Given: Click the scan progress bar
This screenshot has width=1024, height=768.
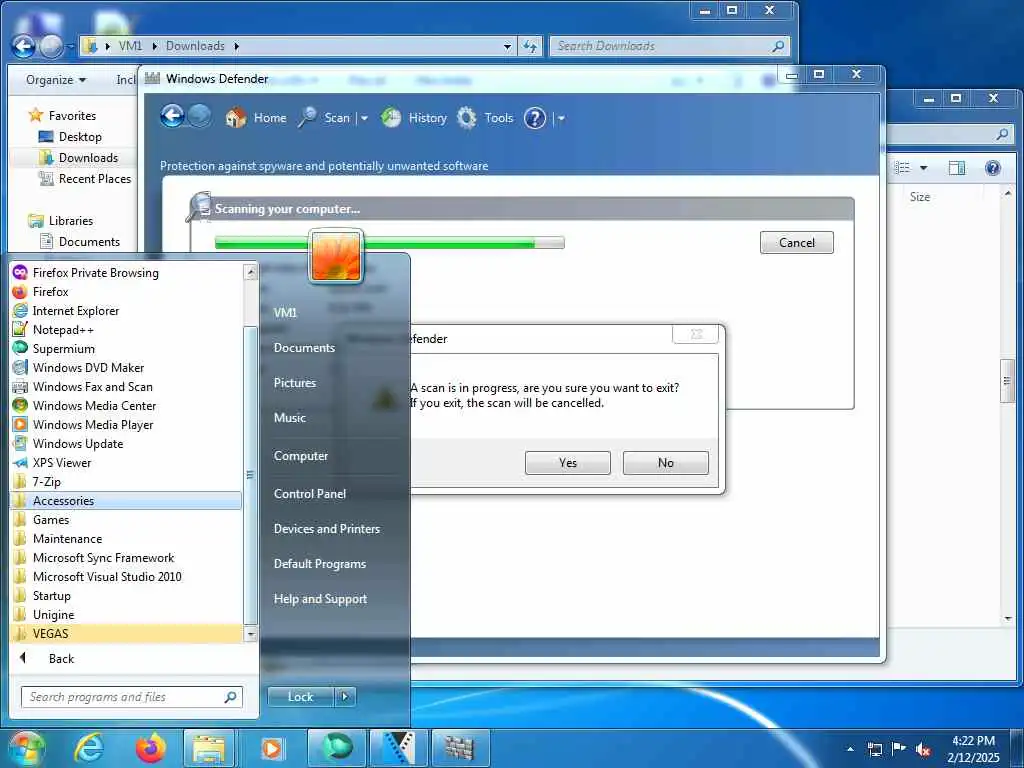Looking at the screenshot, I should [389, 243].
